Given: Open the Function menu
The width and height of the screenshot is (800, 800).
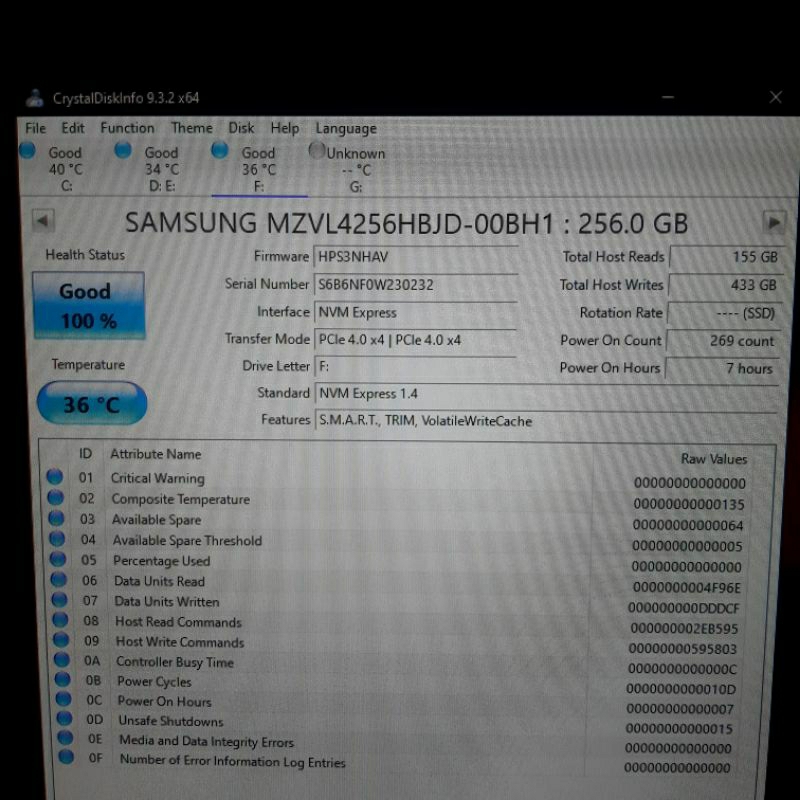Looking at the screenshot, I should coord(127,128).
